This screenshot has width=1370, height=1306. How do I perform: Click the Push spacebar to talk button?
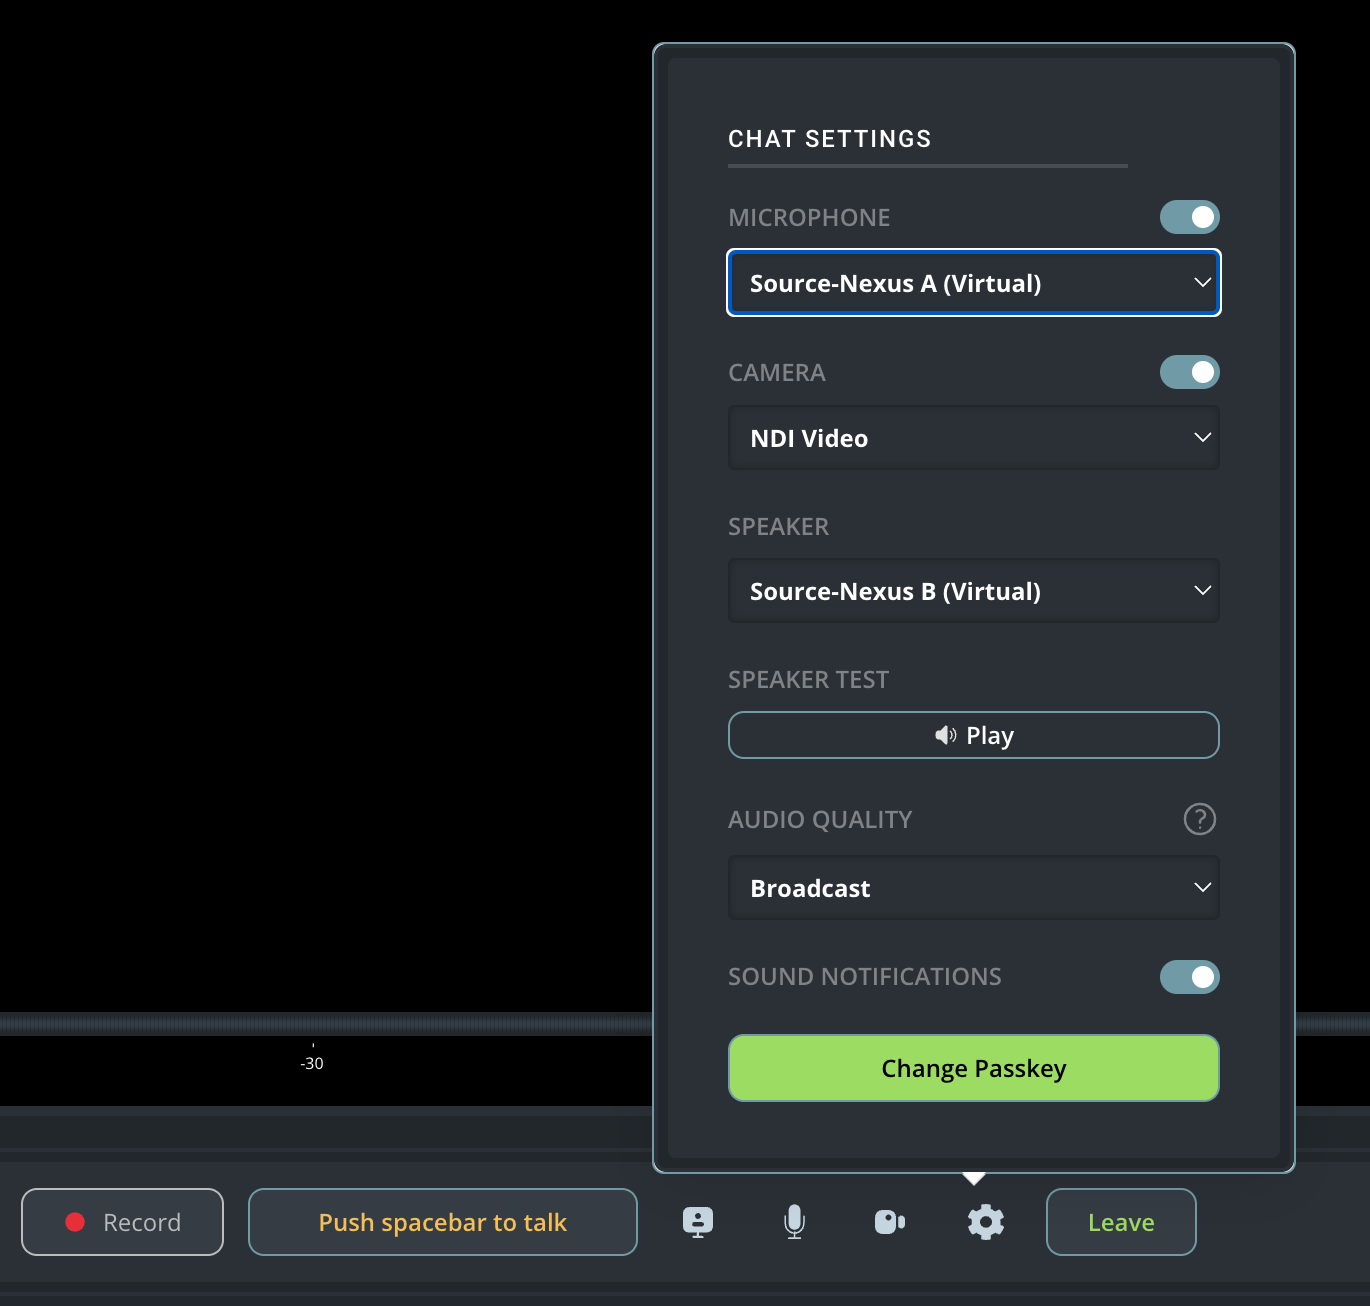click(x=442, y=1222)
